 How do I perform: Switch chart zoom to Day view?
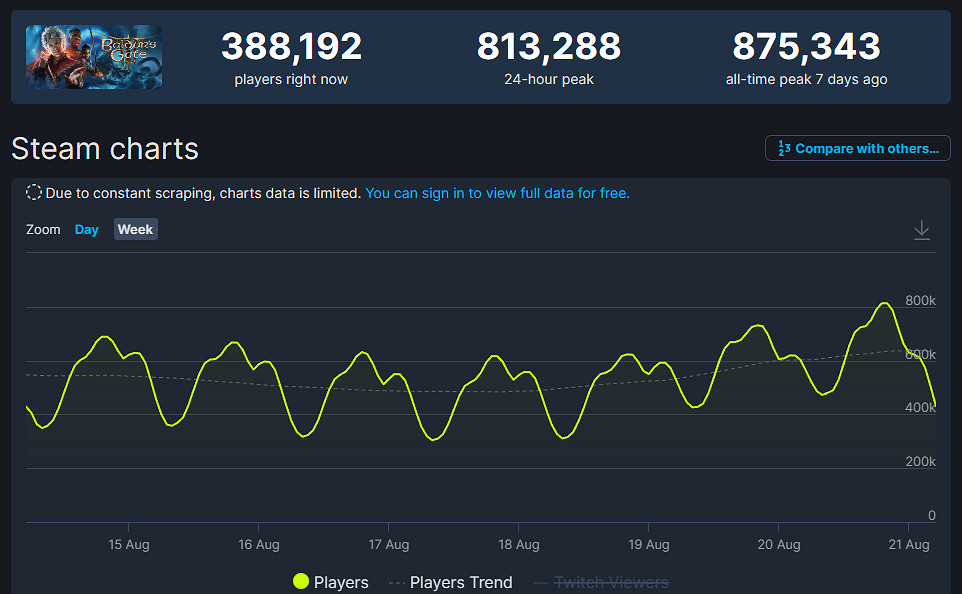tap(86, 229)
